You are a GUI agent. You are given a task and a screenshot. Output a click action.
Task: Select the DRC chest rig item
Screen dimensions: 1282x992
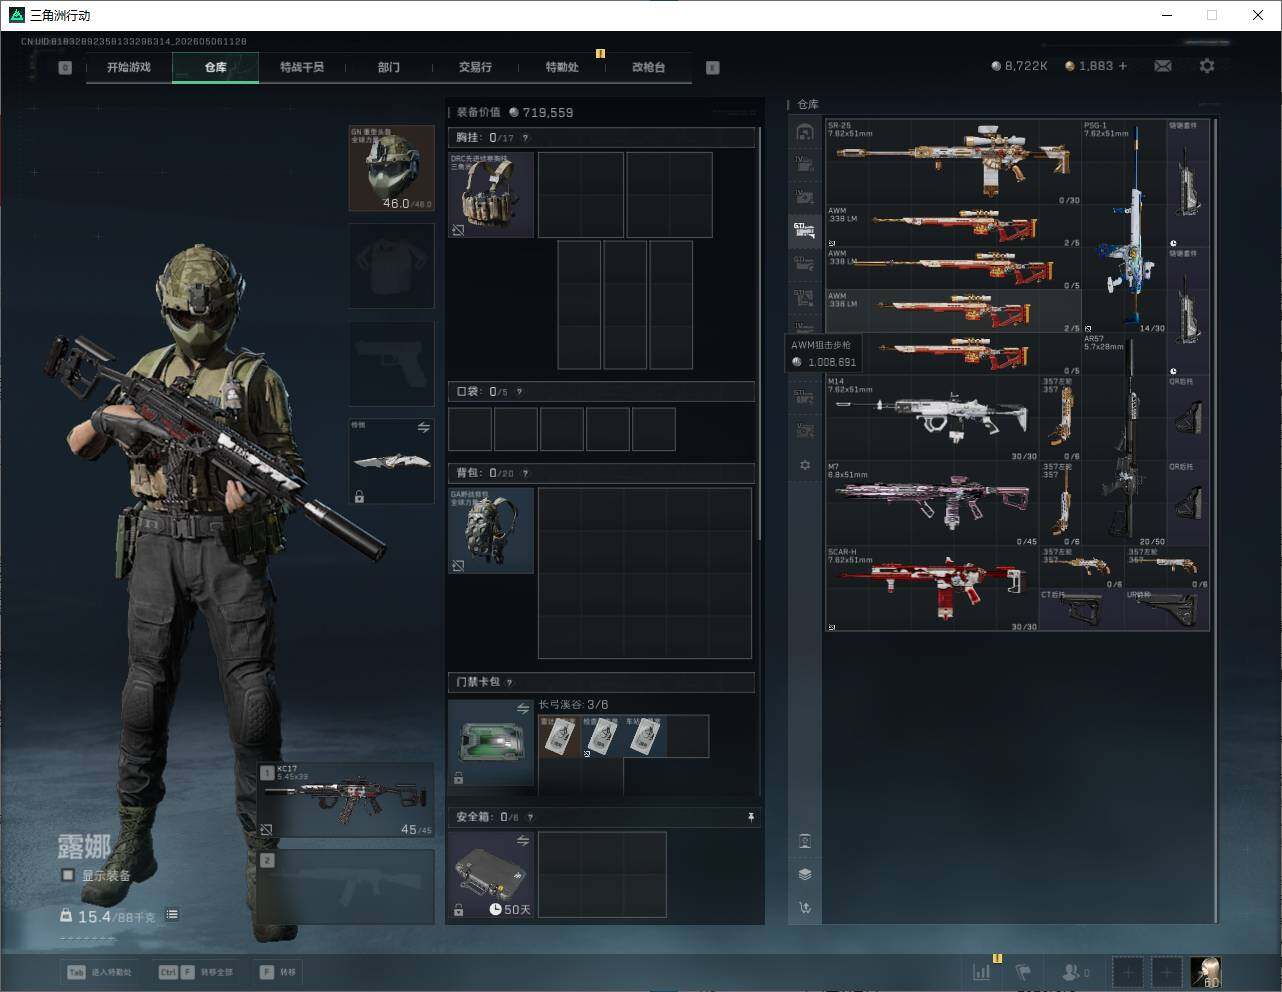491,195
